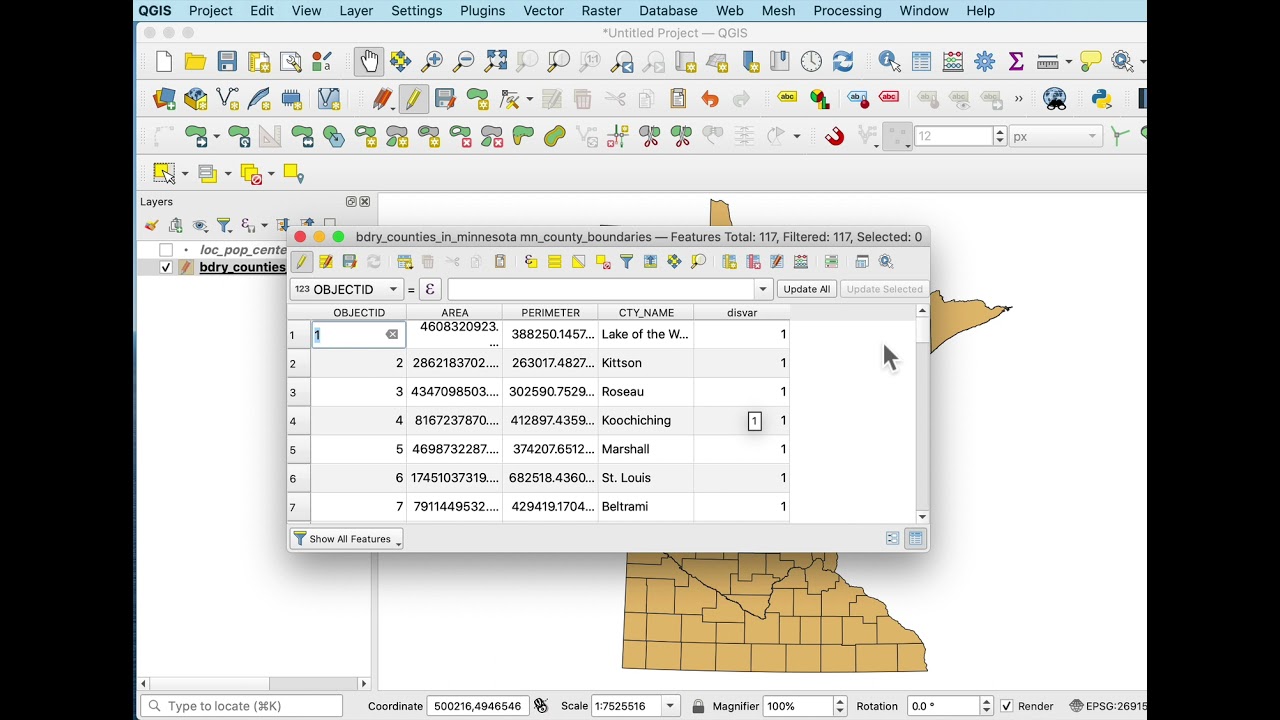1280x720 pixels.
Task: Open the OBJECTID field dropdown
Action: pyautogui.click(x=346, y=289)
